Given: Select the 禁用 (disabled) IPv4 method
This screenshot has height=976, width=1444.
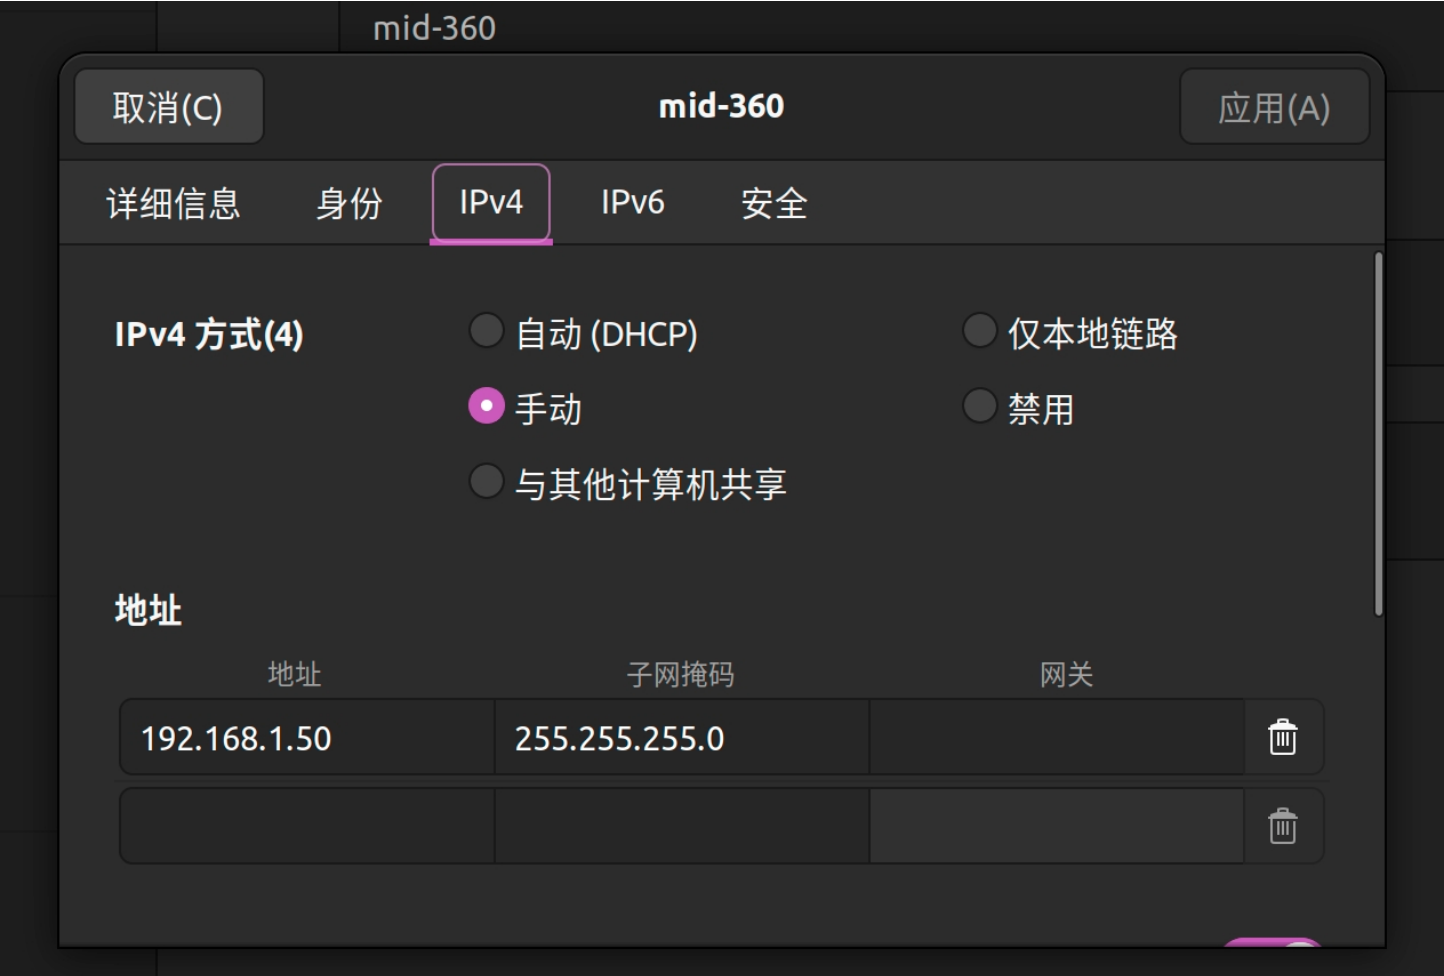Looking at the screenshot, I should 979,406.
